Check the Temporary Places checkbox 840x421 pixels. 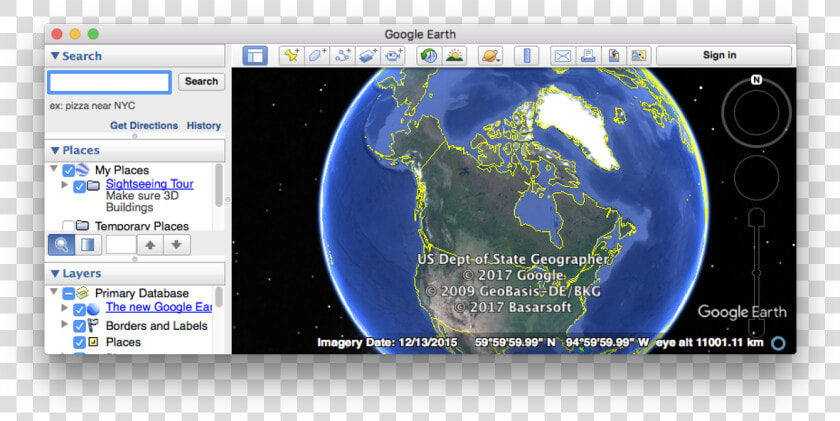(68, 226)
